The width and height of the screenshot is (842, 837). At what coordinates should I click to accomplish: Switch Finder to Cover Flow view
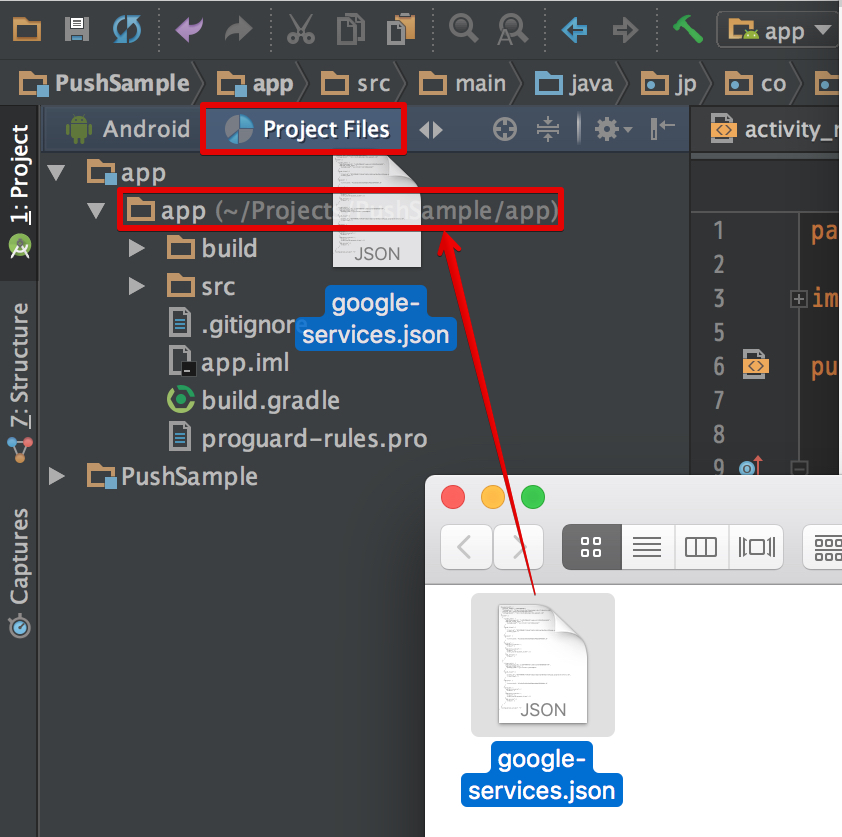(756, 547)
